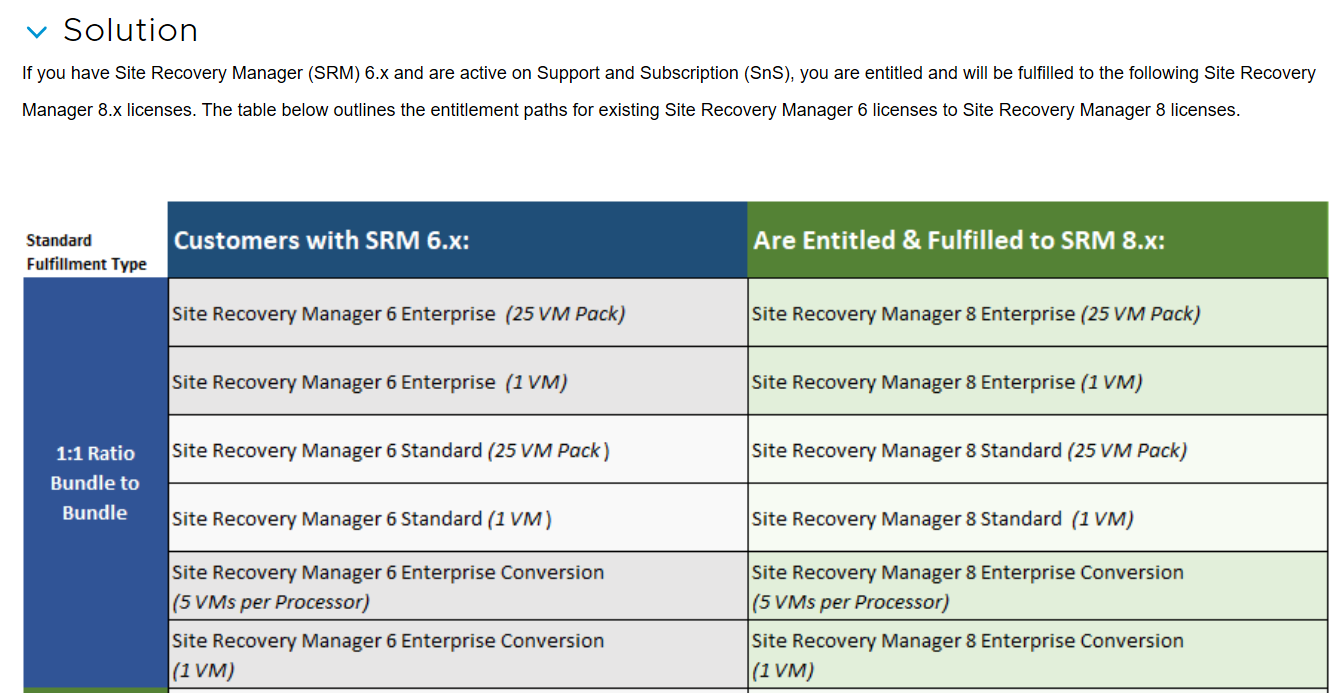Select 'Site Recovery Manager 8 Enterprise (1 VM)' cell
The width and height of the screenshot is (1340, 693).
[x=1038, y=381]
